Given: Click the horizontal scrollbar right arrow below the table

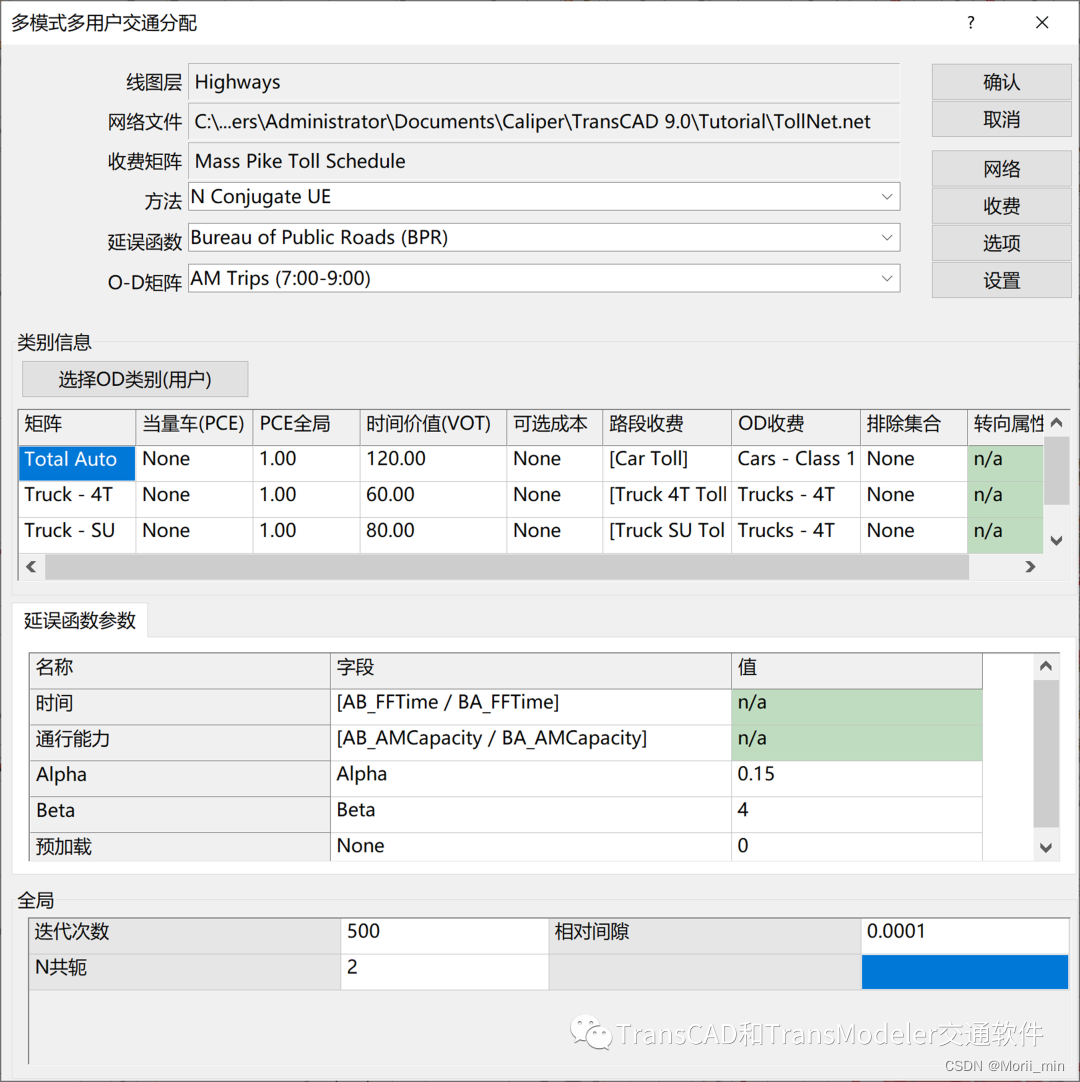Looking at the screenshot, I should pyautogui.click(x=1029, y=566).
